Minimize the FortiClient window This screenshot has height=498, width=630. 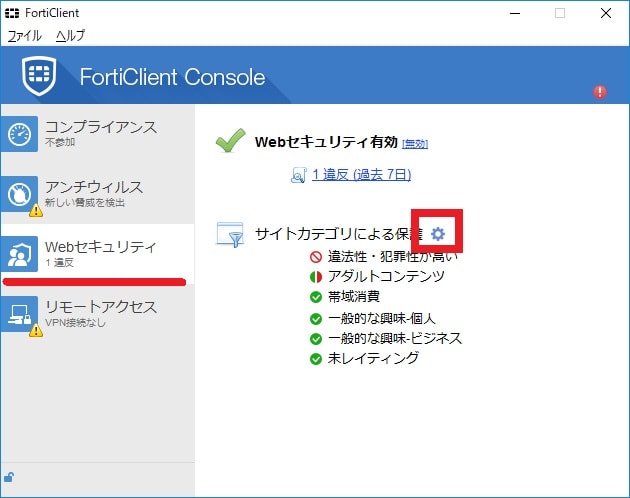515,13
